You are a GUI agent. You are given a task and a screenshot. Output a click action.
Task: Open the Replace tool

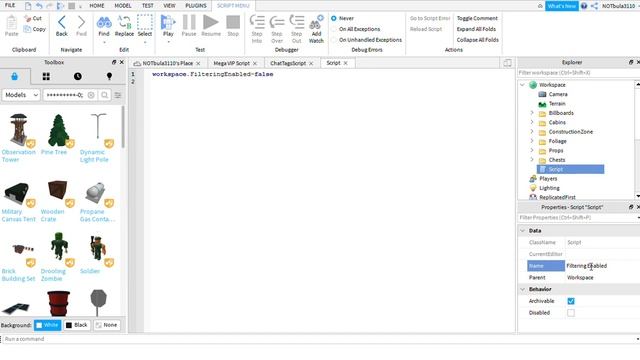(124, 22)
